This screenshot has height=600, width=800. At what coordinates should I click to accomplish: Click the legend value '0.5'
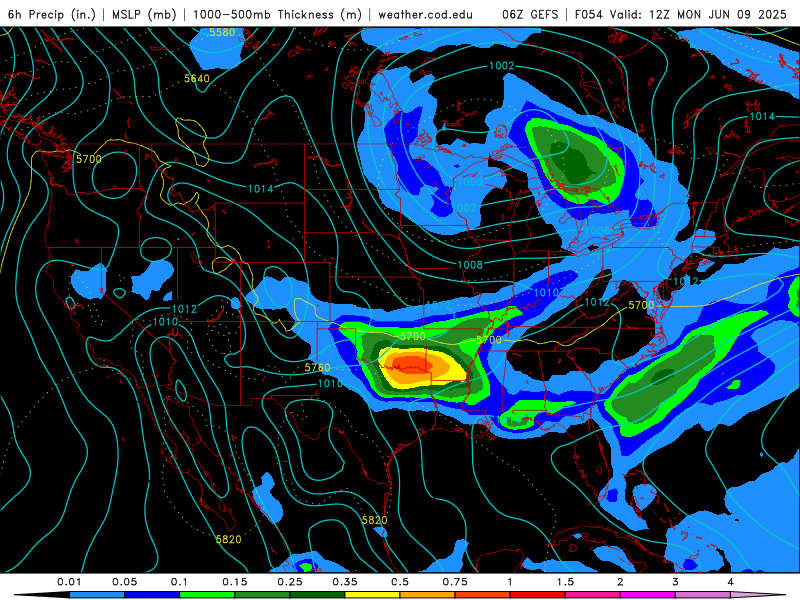(x=400, y=582)
